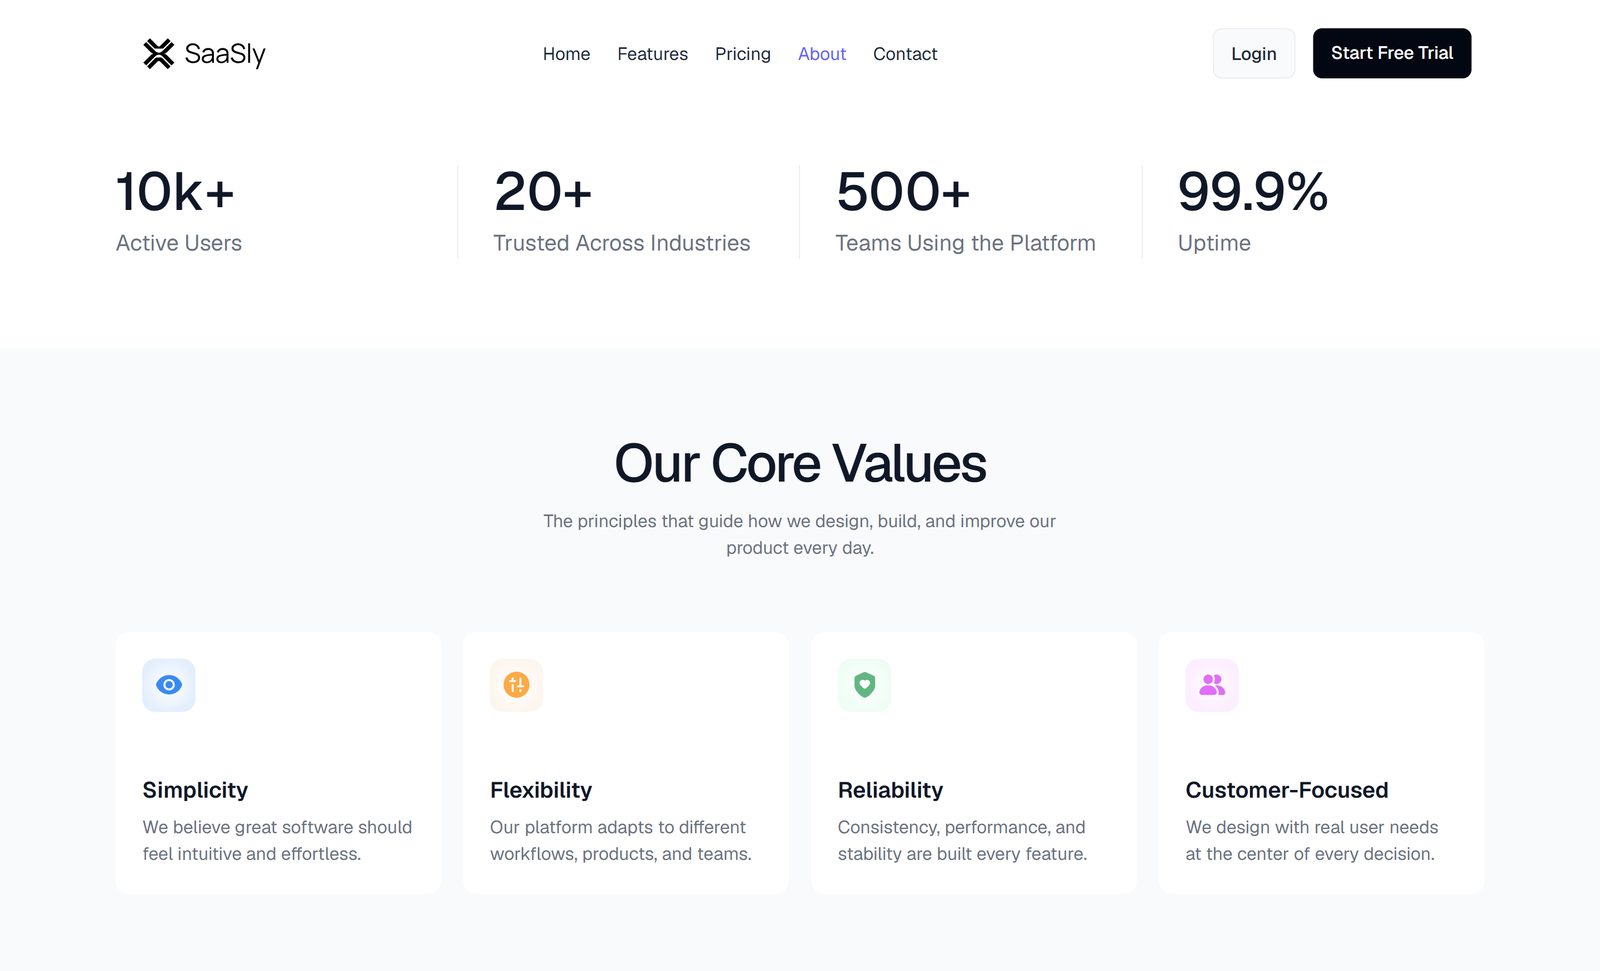The height and width of the screenshot is (971, 1600).
Task: Open the Home menu item
Action: click(566, 54)
